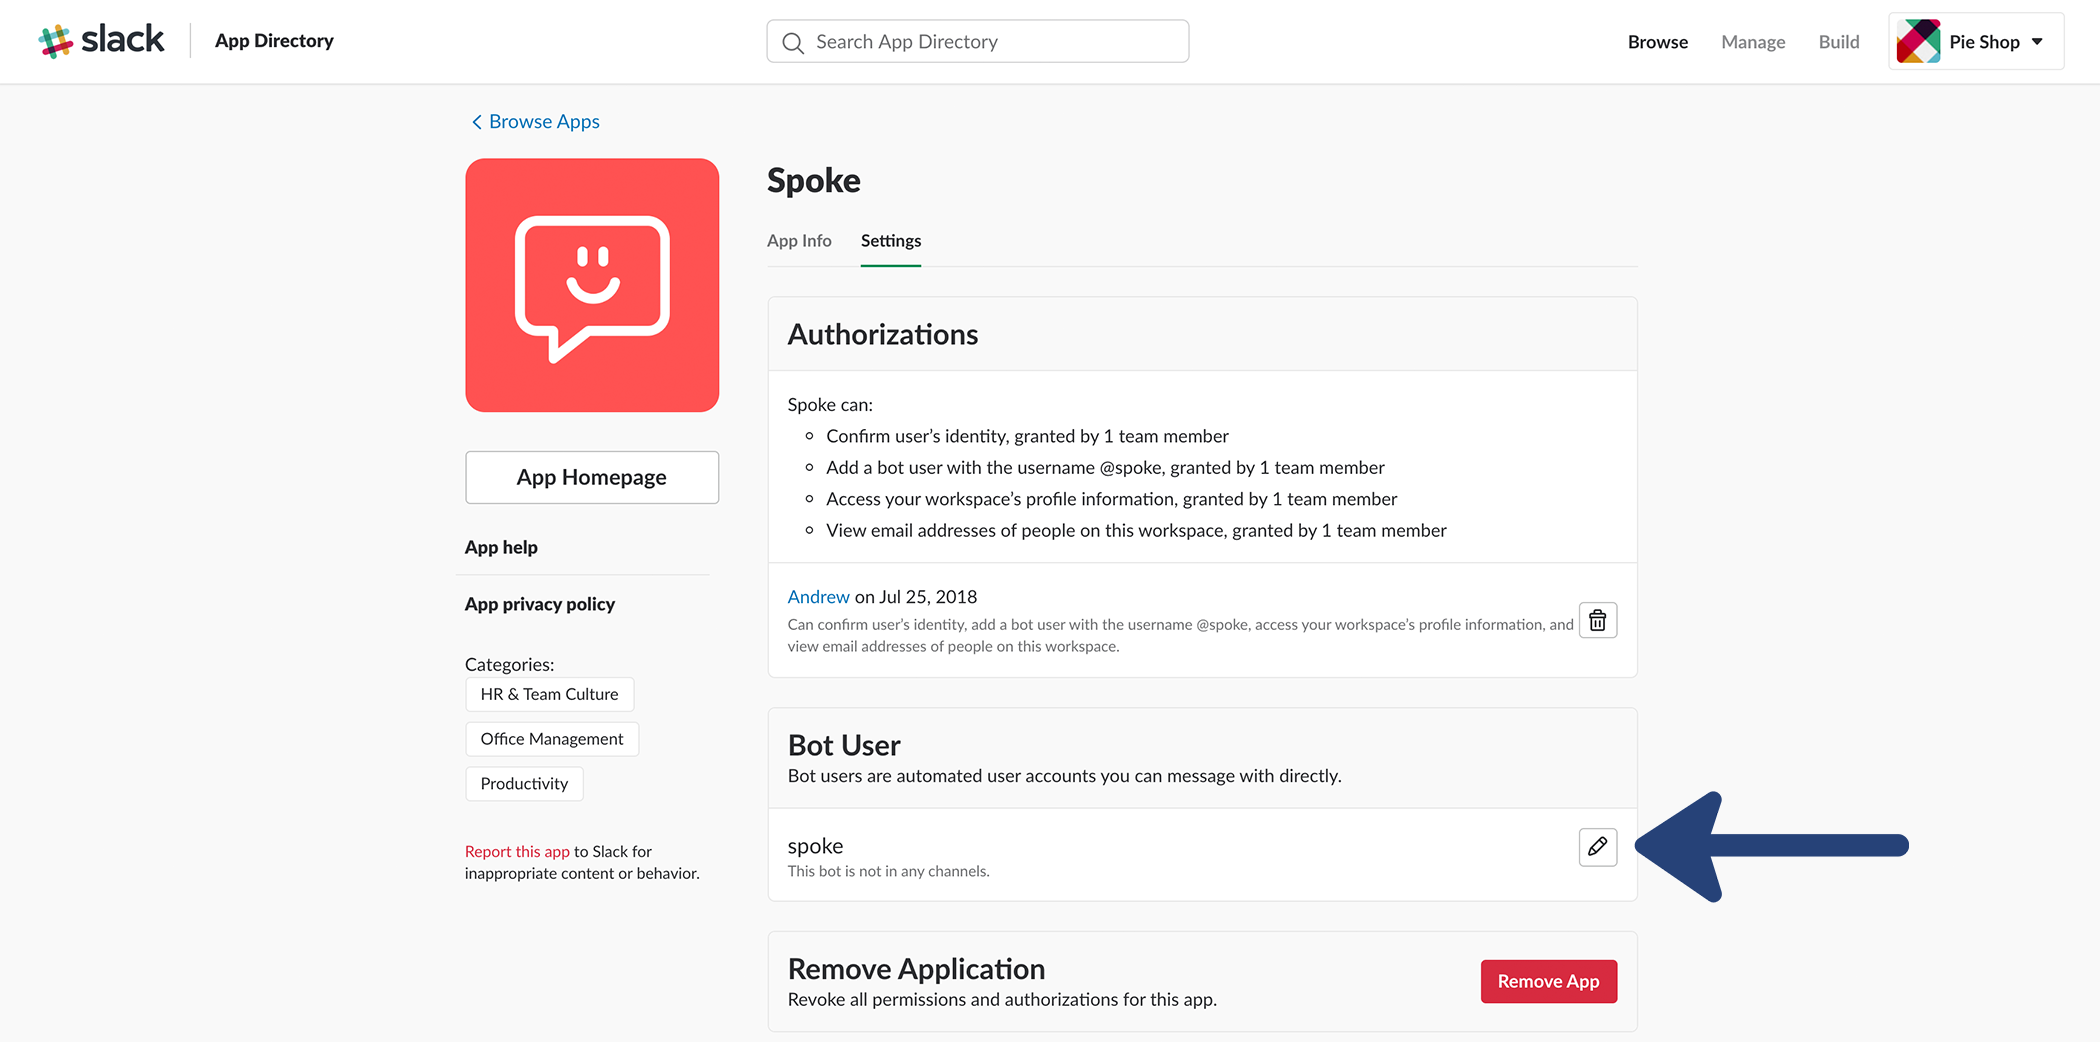Switch to the App Info tab
Viewport: 2100px width, 1042px height.
(799, 241)
